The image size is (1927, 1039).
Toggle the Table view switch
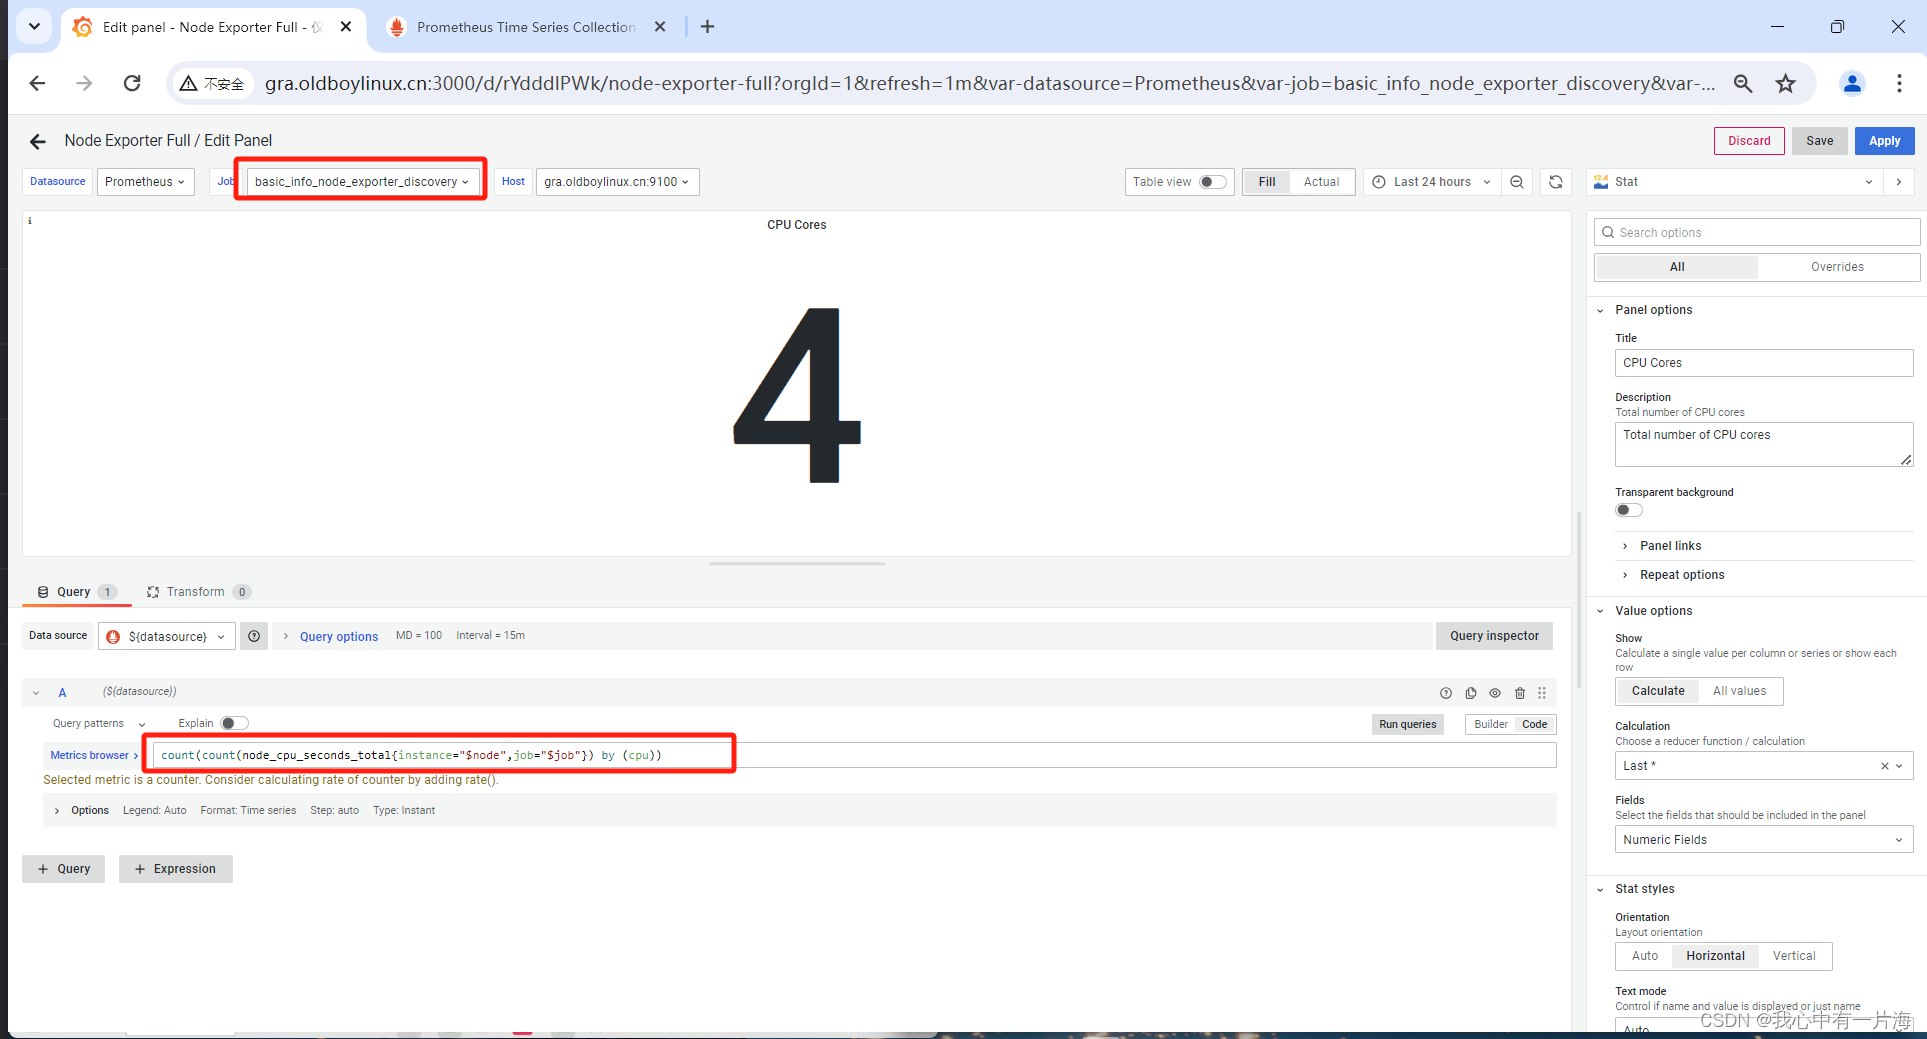click(1212, 182)
